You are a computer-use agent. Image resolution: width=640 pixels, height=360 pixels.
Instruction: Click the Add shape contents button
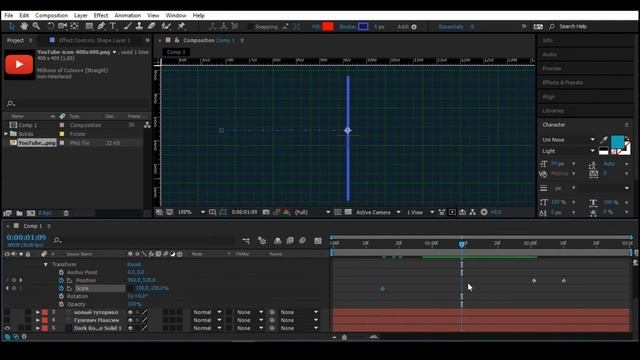(x=414, y=27)
